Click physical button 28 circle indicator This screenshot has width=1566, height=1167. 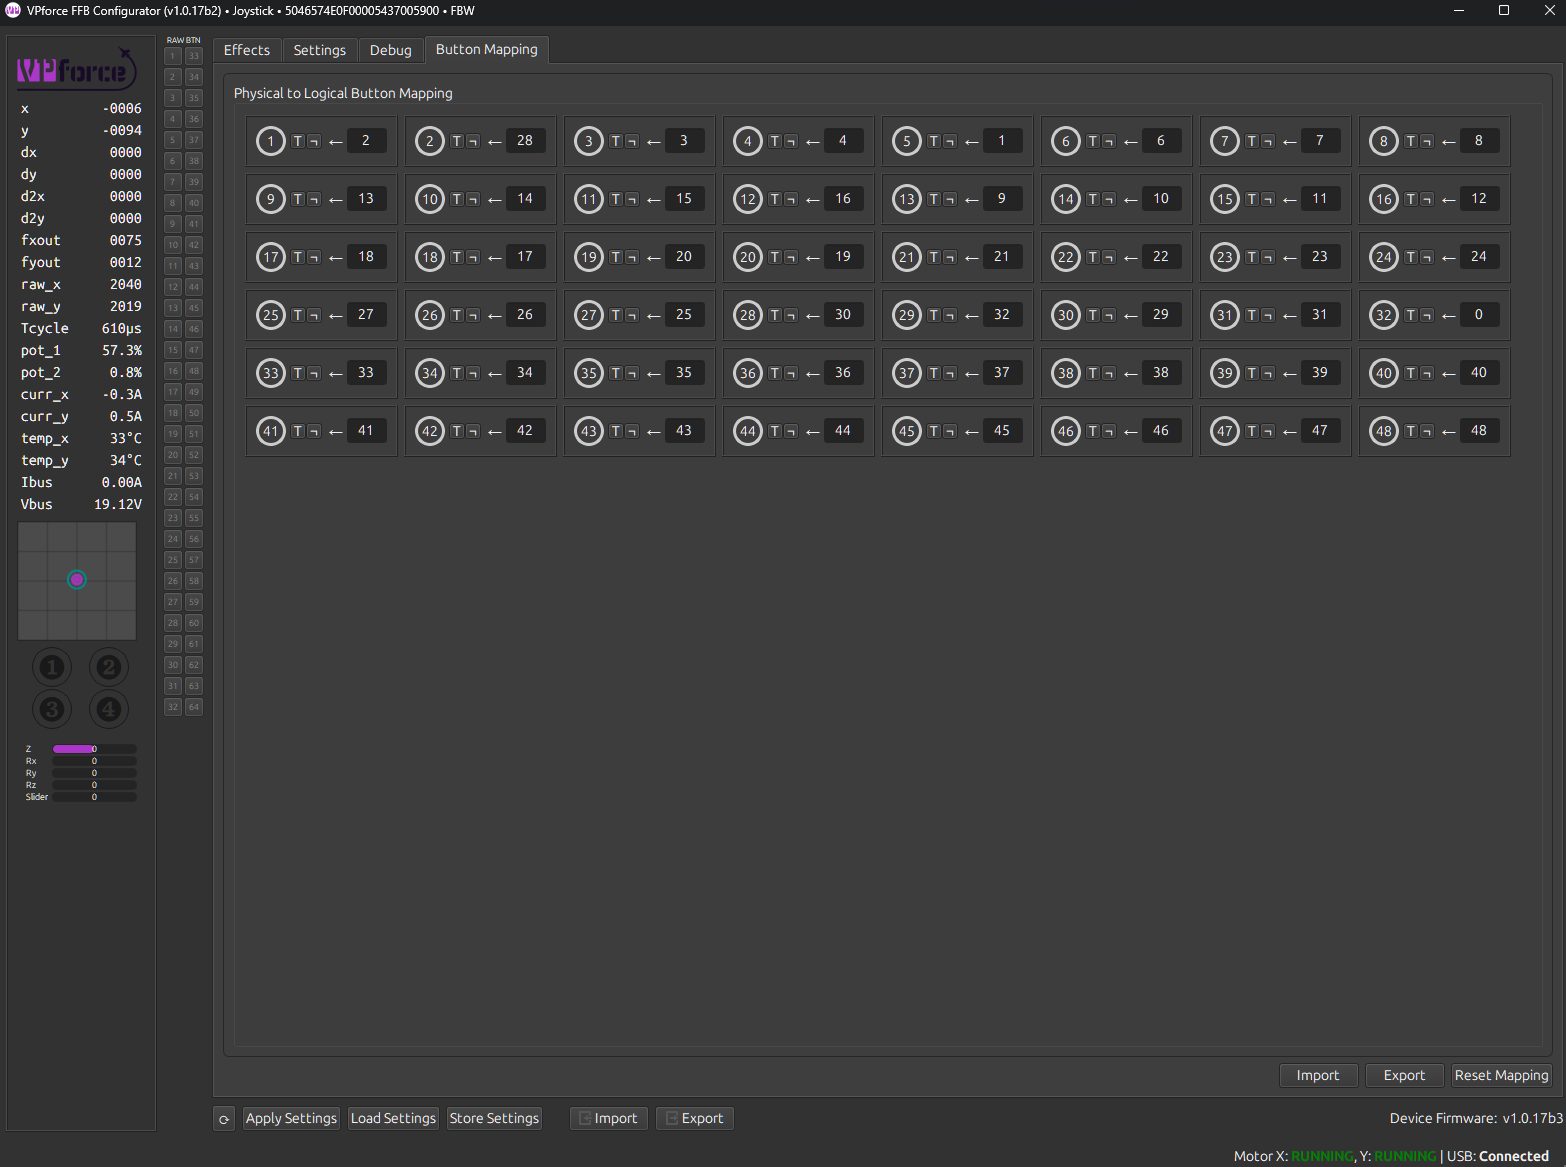pos(748,315)
